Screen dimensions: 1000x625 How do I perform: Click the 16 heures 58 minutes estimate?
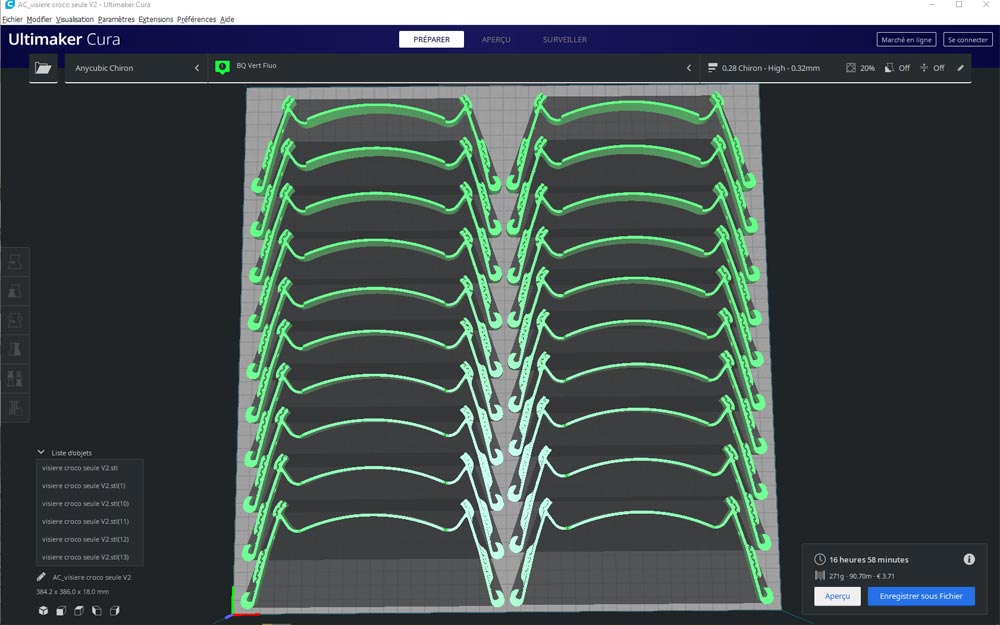click(869, 559)
